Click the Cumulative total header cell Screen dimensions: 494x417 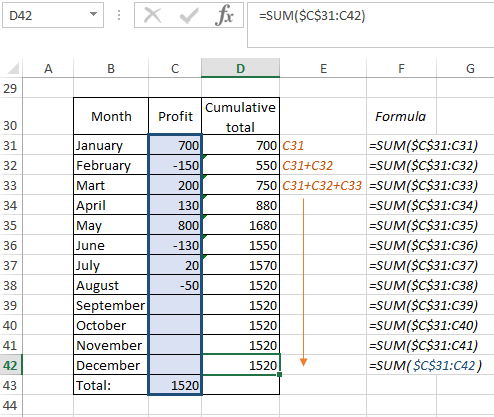[240, 116]
